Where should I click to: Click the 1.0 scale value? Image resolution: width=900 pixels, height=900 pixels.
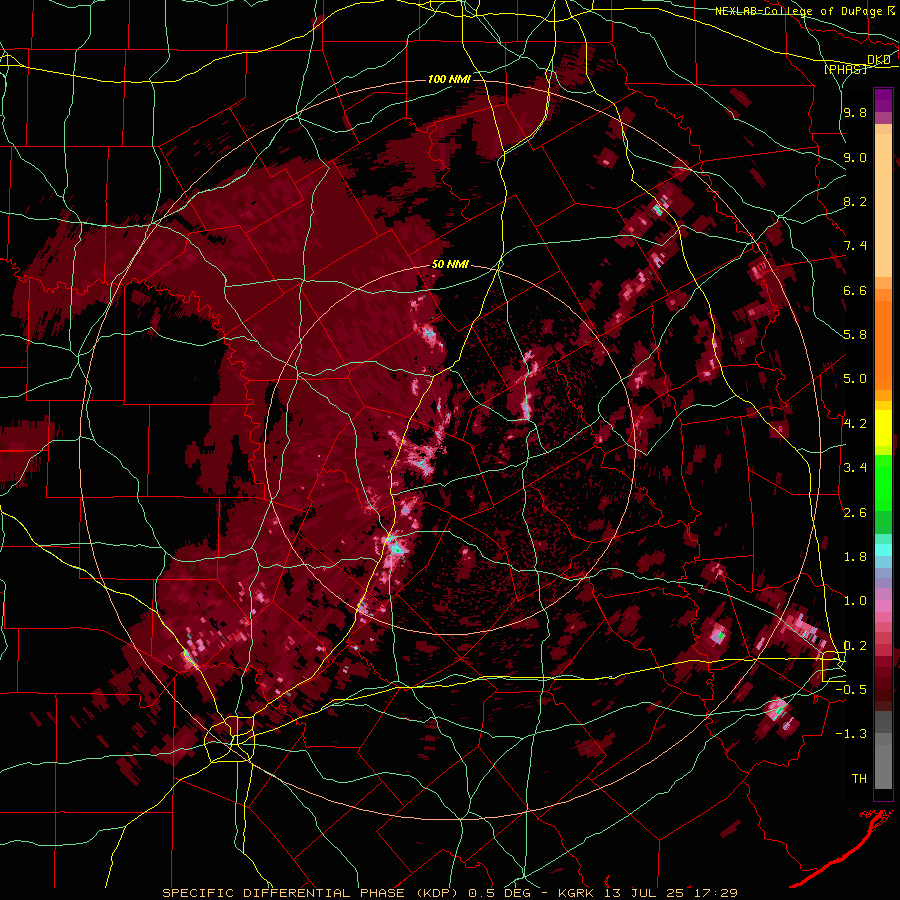click(855, 602)
